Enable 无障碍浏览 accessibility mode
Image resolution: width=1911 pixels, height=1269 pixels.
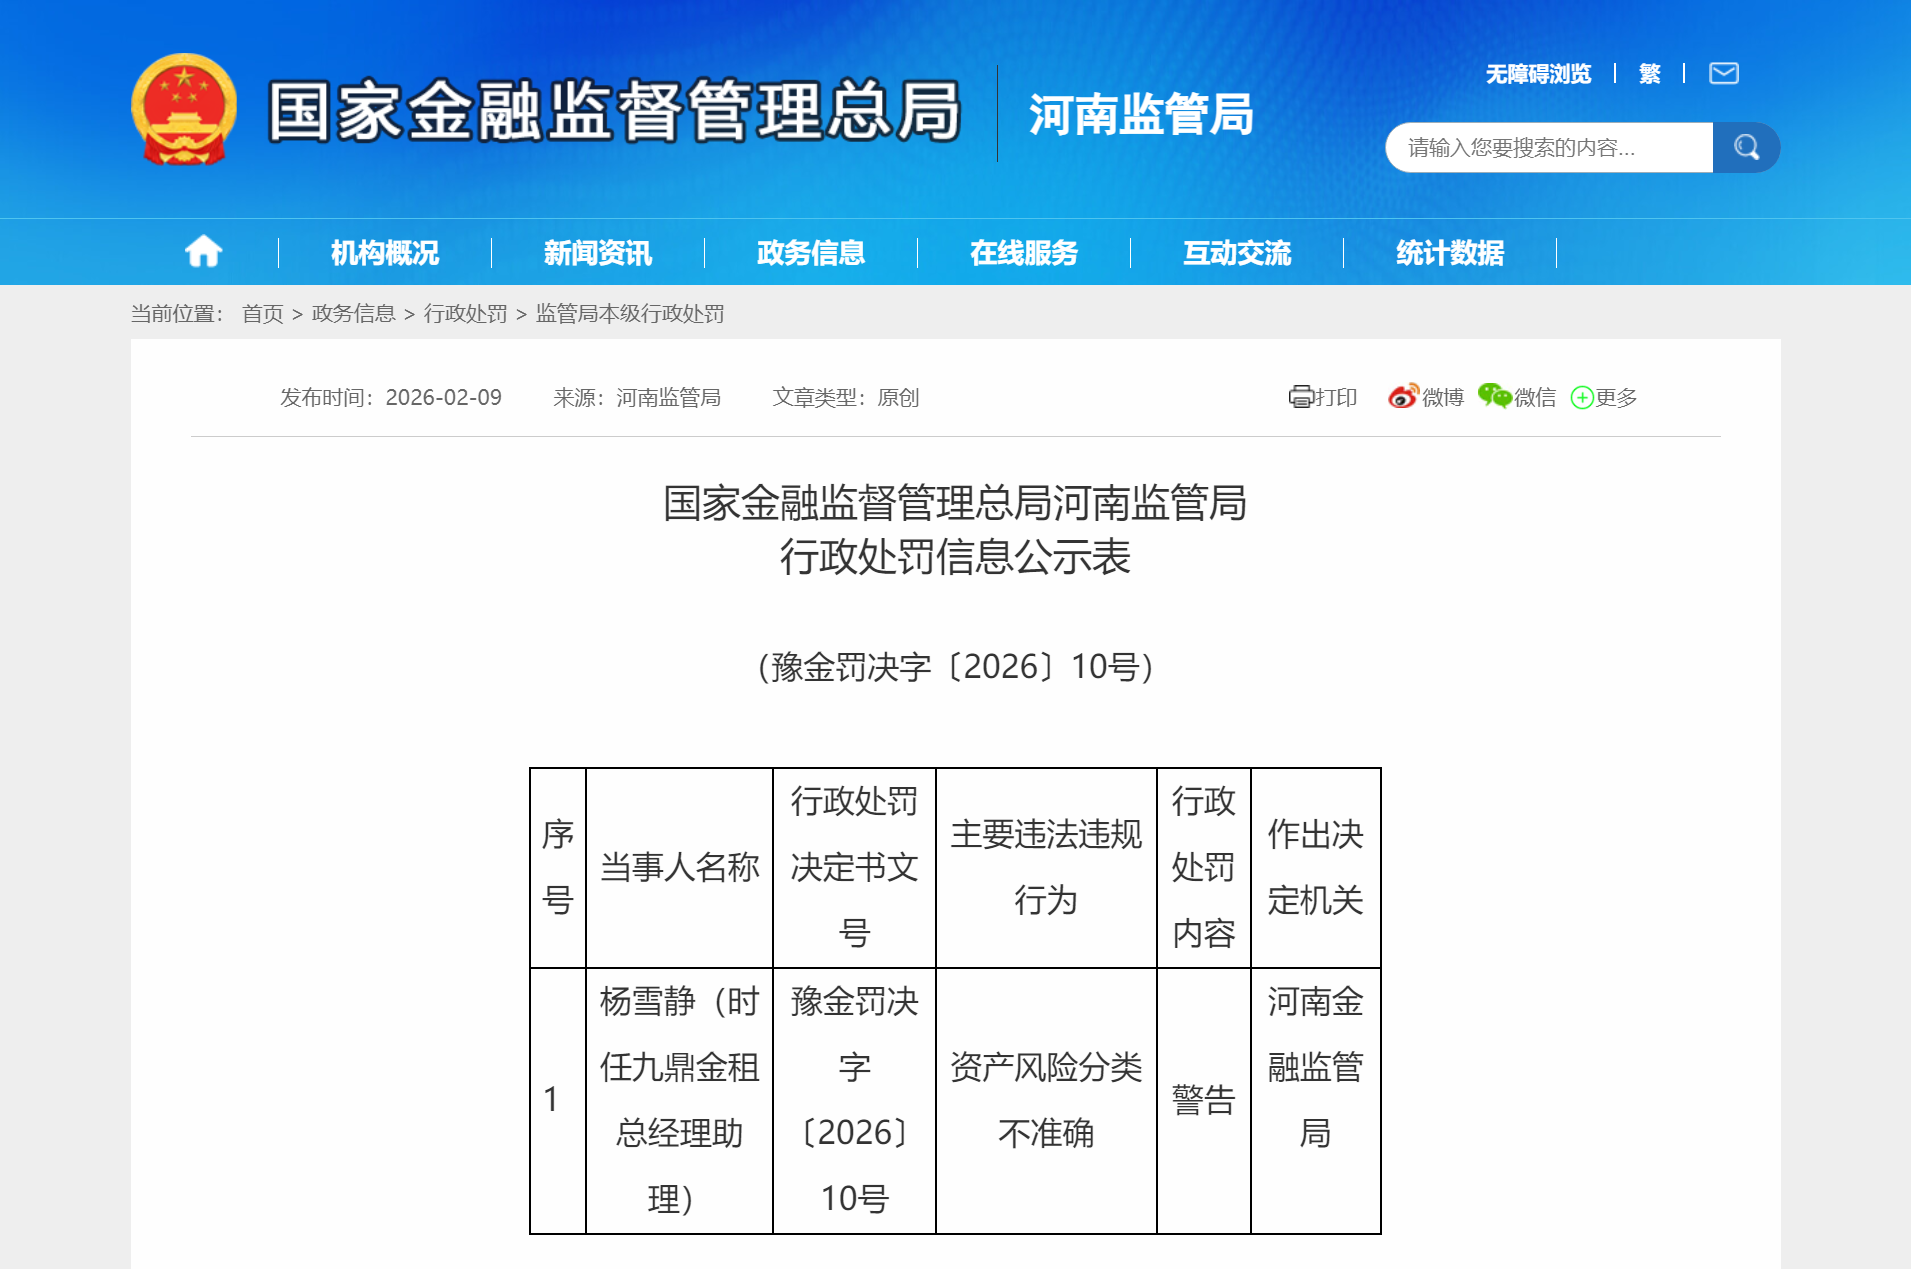tap(1538, 74)
